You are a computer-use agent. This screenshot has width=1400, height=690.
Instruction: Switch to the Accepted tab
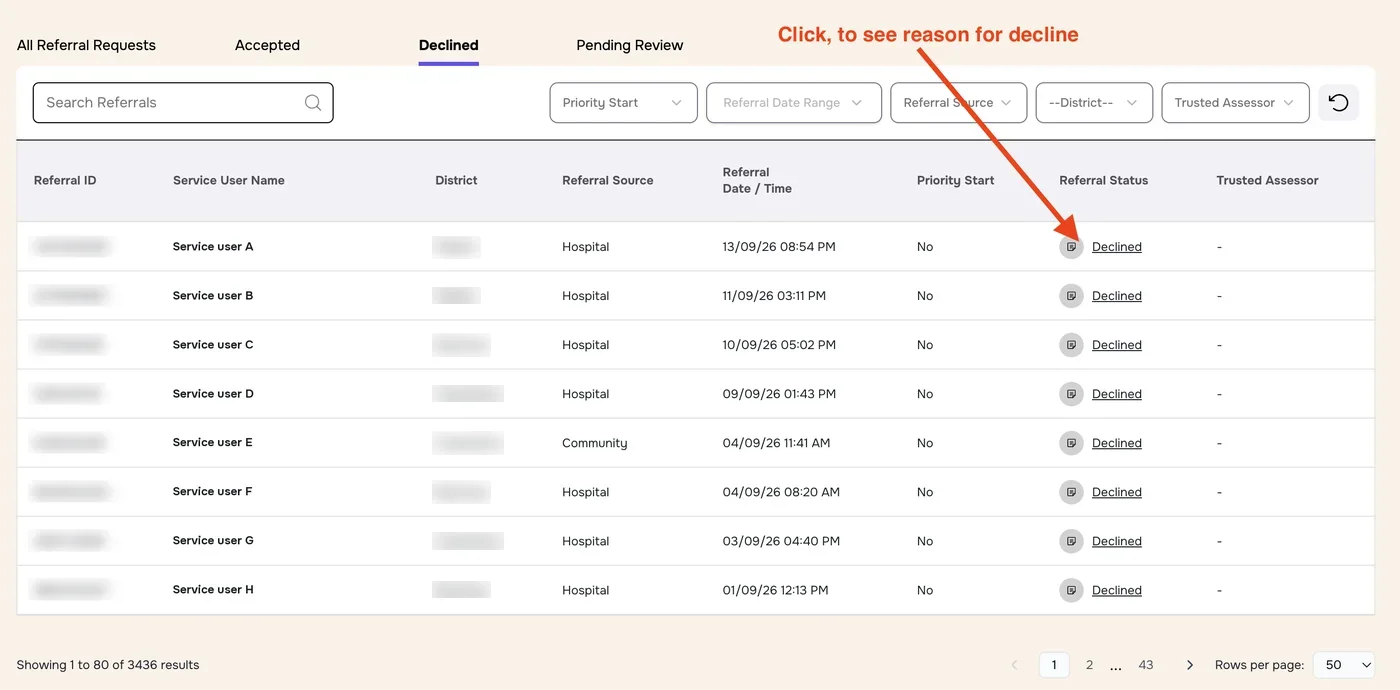click(x=267, y=45)
